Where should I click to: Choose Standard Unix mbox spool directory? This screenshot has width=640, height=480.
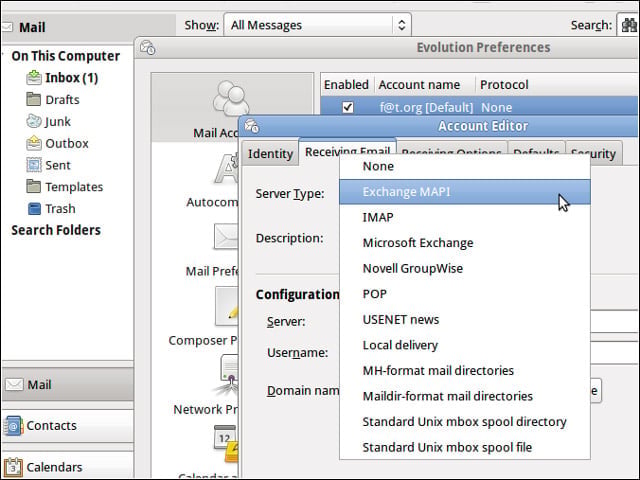point(464,422)
